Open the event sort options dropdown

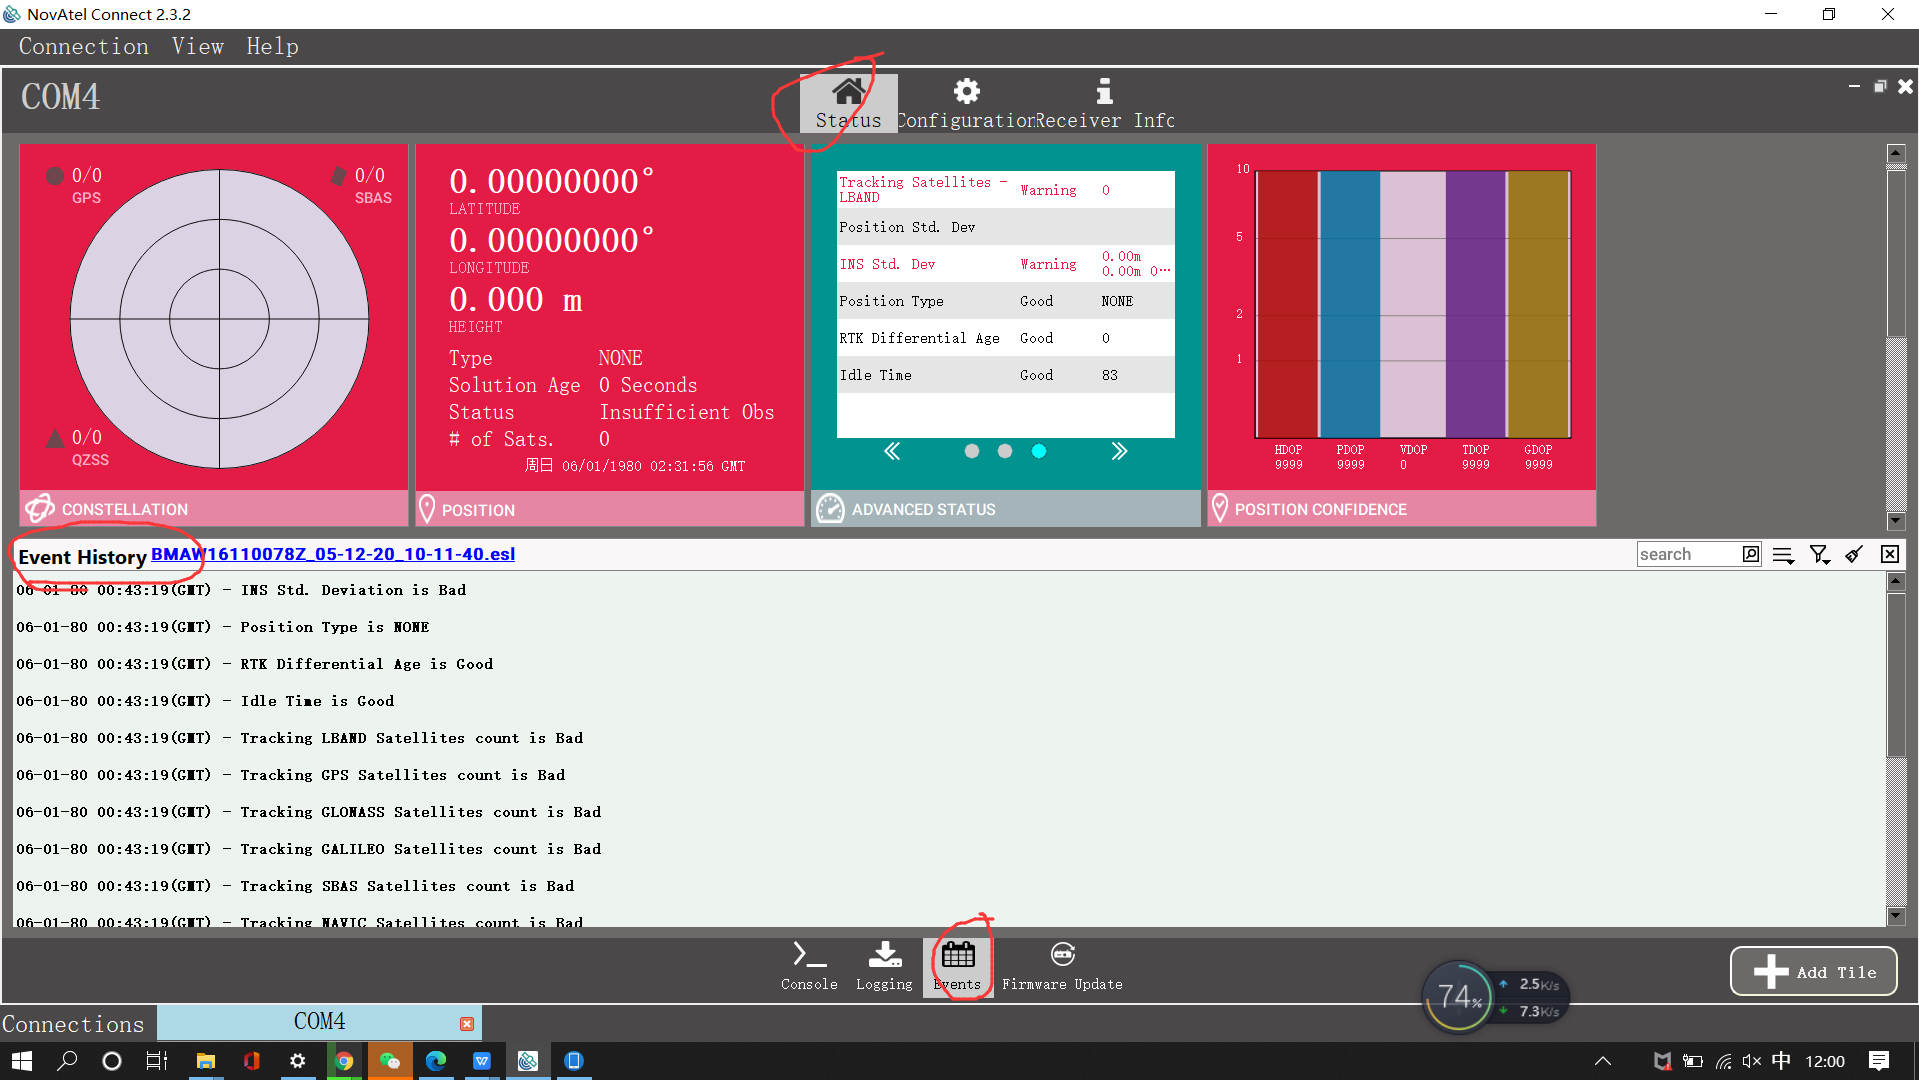tap(1784, 554)
